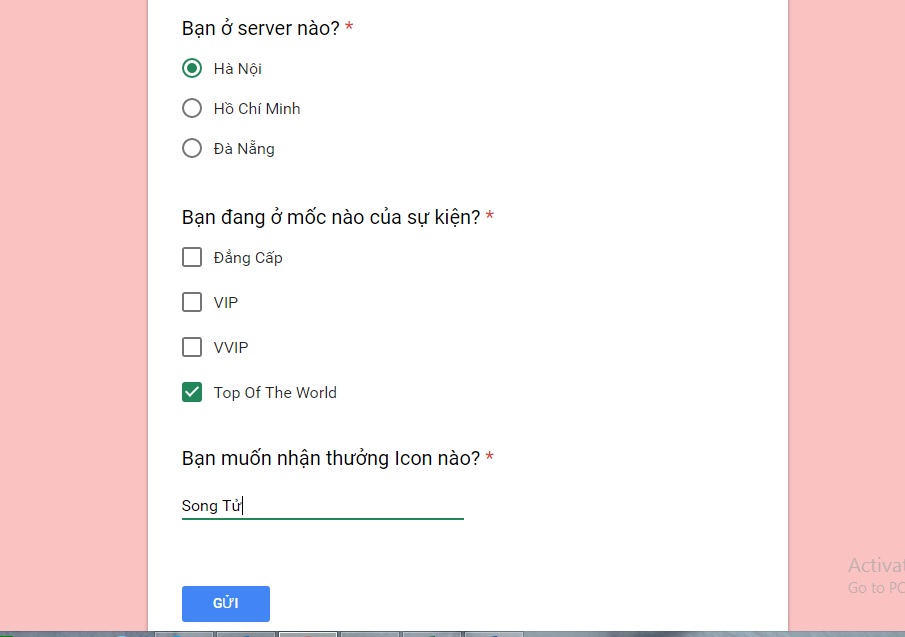Screen dimensions: 905x637
Task: Click the 'Bạn ở server nào?' question title
Action: [x=261, y=28]
